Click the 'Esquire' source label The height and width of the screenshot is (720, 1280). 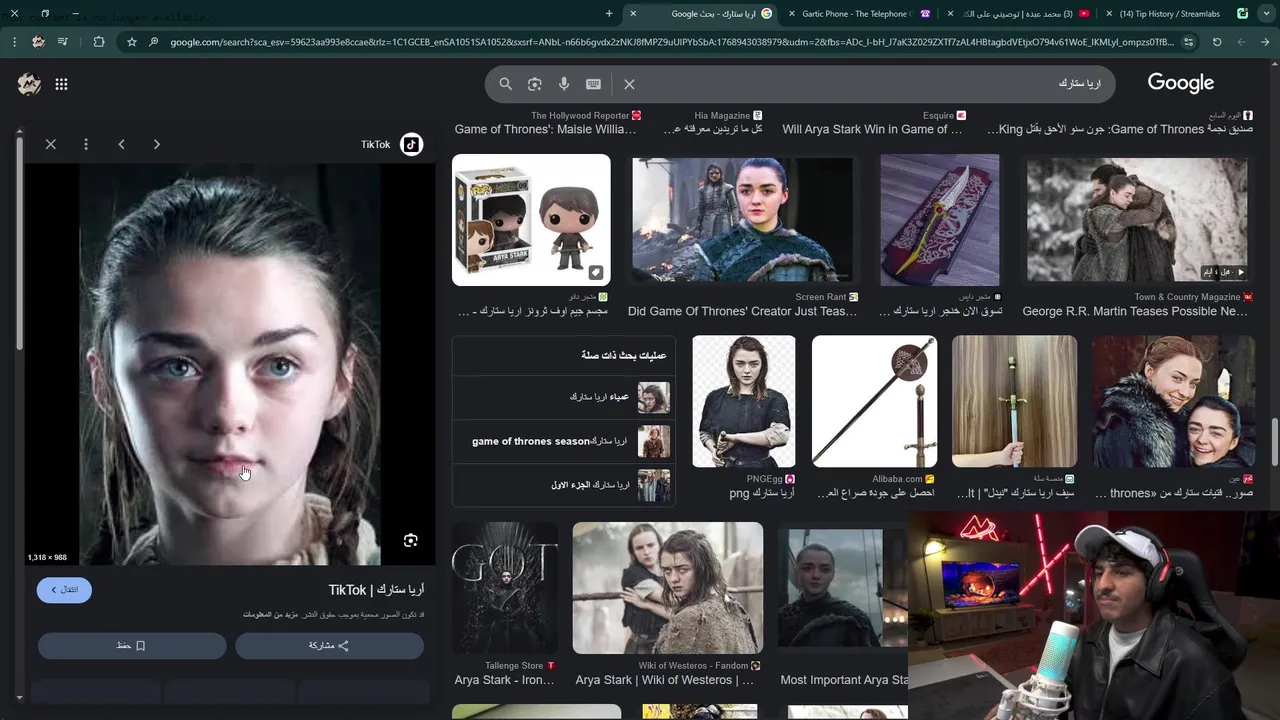(938, 116)
